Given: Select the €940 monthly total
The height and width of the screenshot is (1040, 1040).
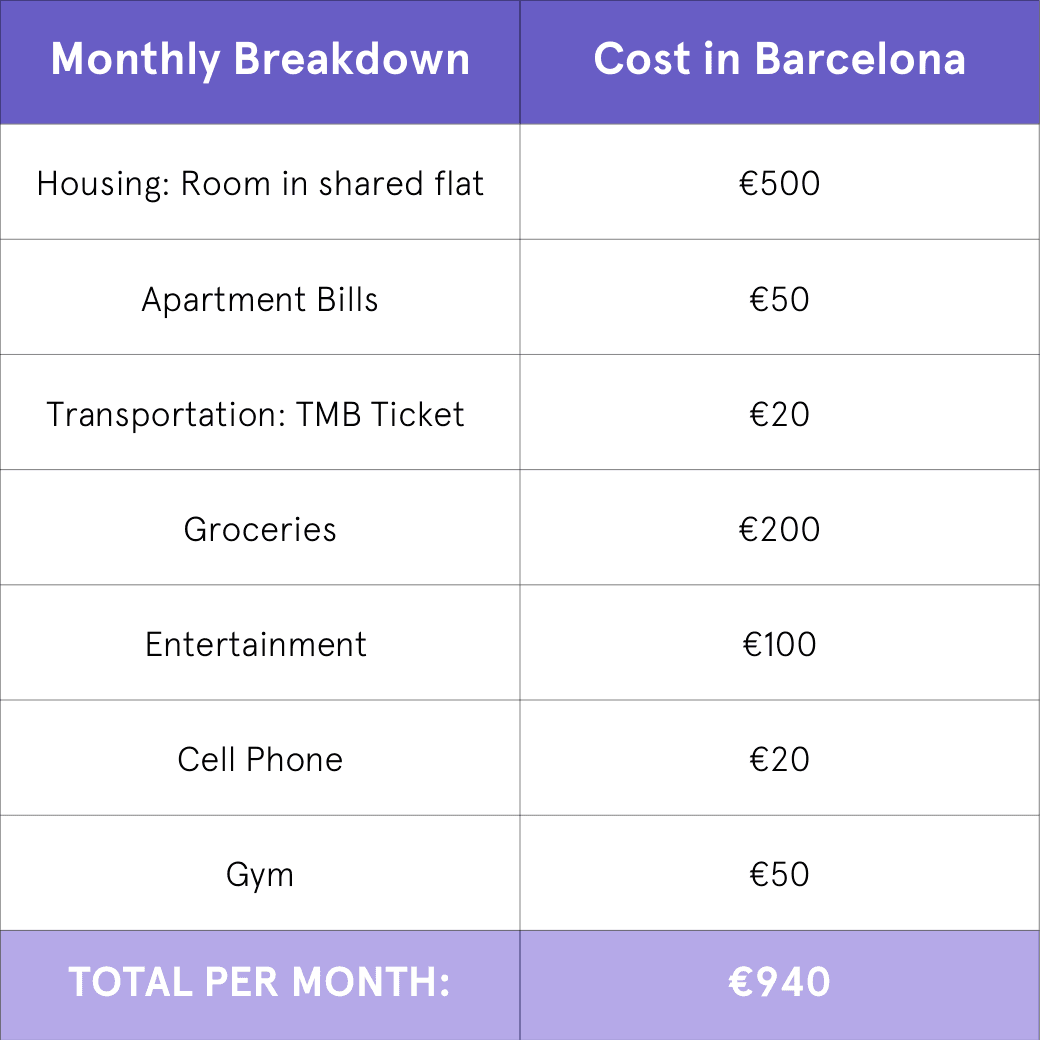Looking at the screenshot, I should (779, 983).
